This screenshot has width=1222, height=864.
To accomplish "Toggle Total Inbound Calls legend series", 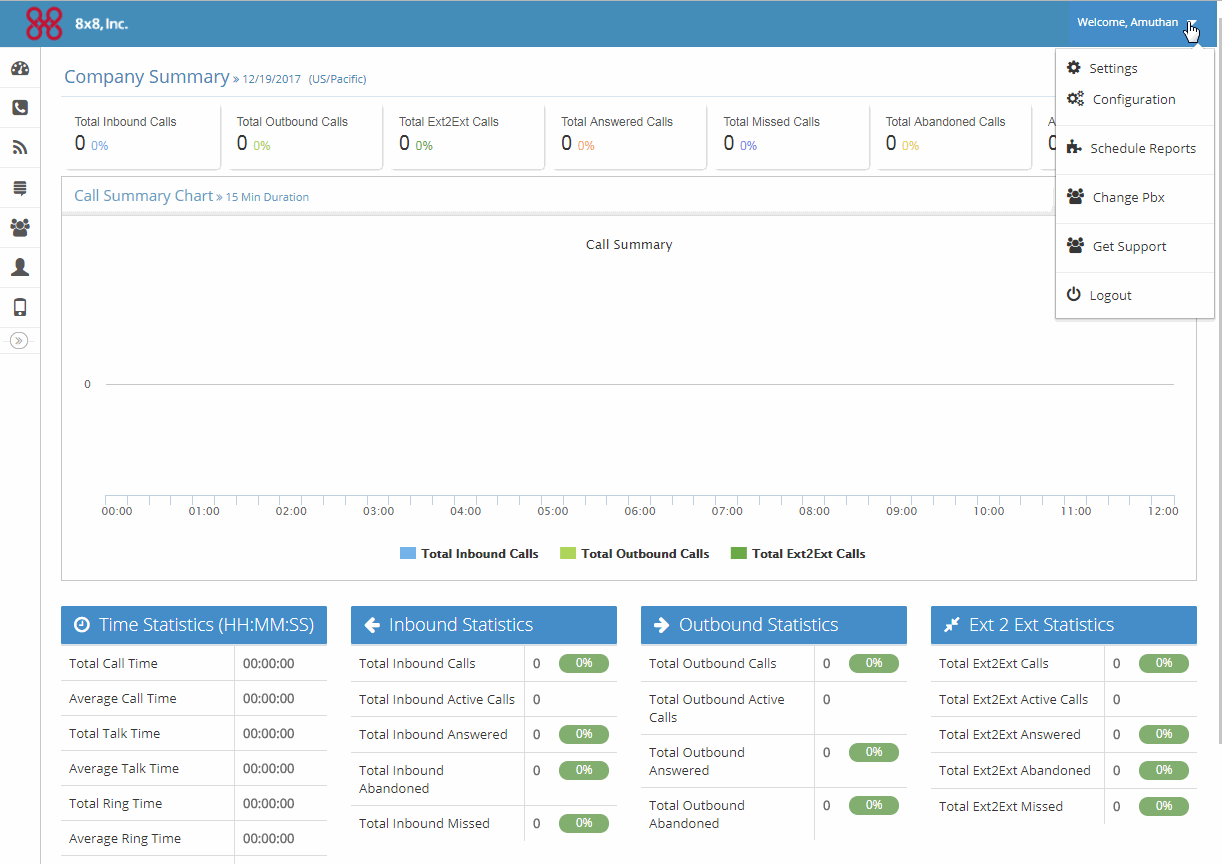I will pyautogui.click(x=469, y=553).
